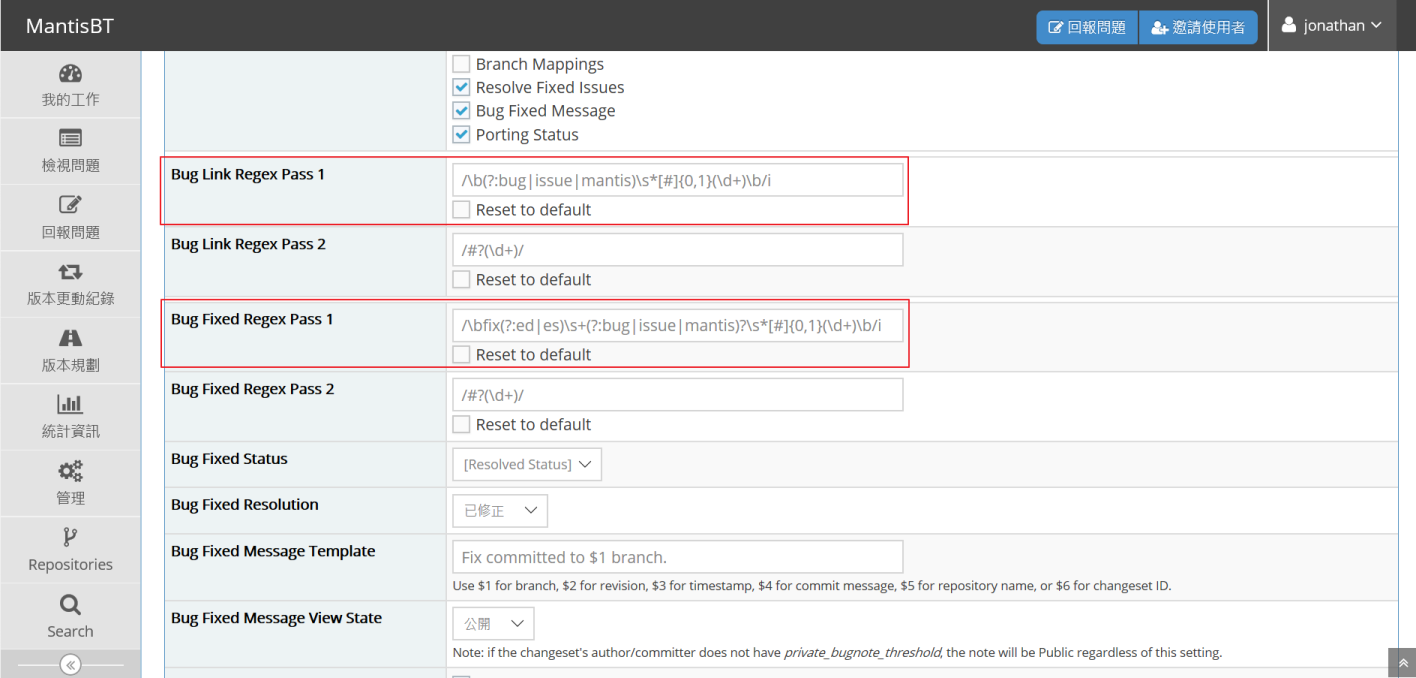Viewport: 1416px width, 678px height.
Task: Collapse the sidebar with the chevron toggle
Action: (x=70, y=665)
